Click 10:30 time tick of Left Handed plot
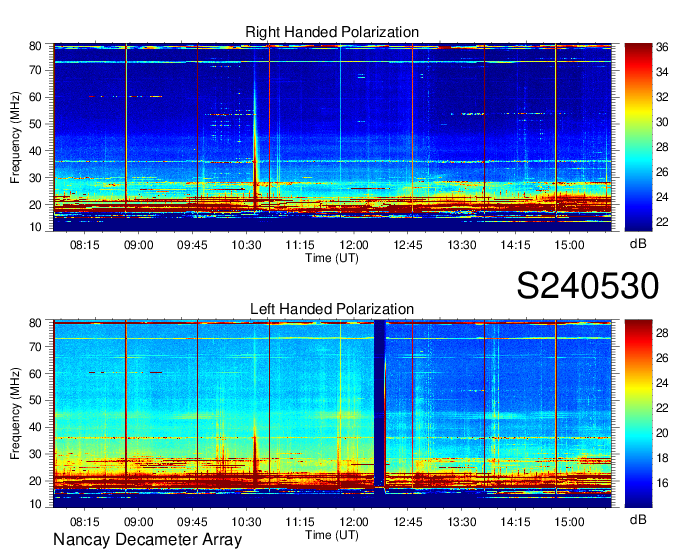The height and width of the screenshot is (552, 680). click(x=246, y=522)
